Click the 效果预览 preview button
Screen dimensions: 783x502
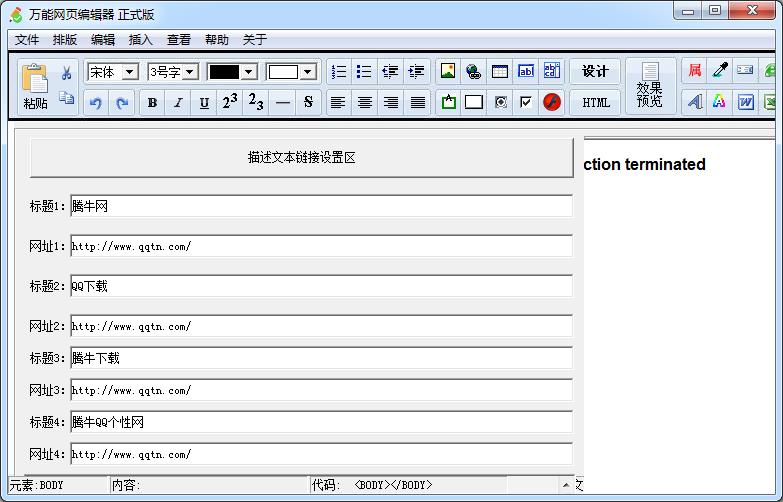[650, 87]
